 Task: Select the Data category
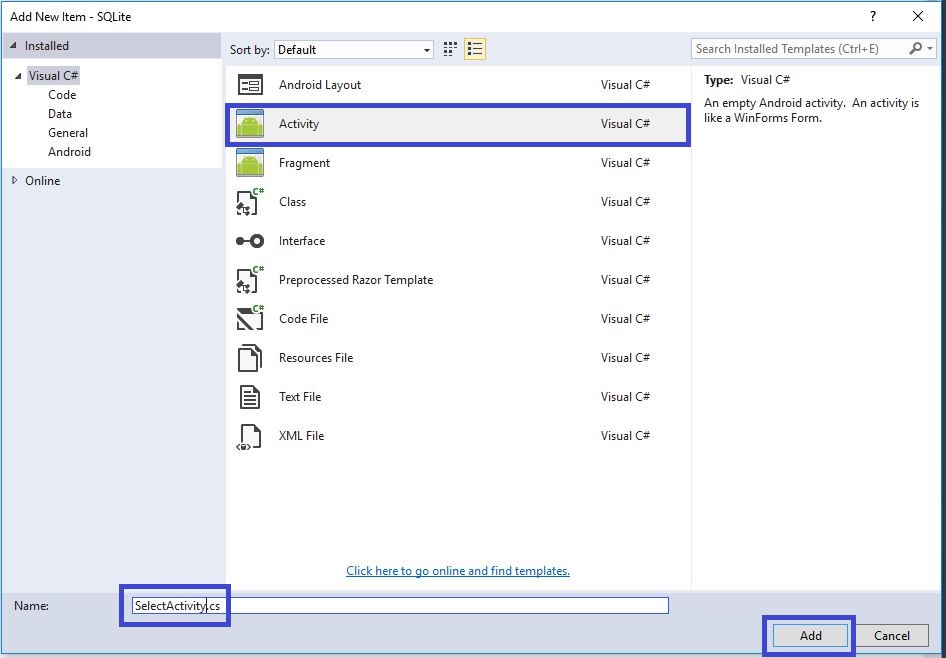point(60,113)
